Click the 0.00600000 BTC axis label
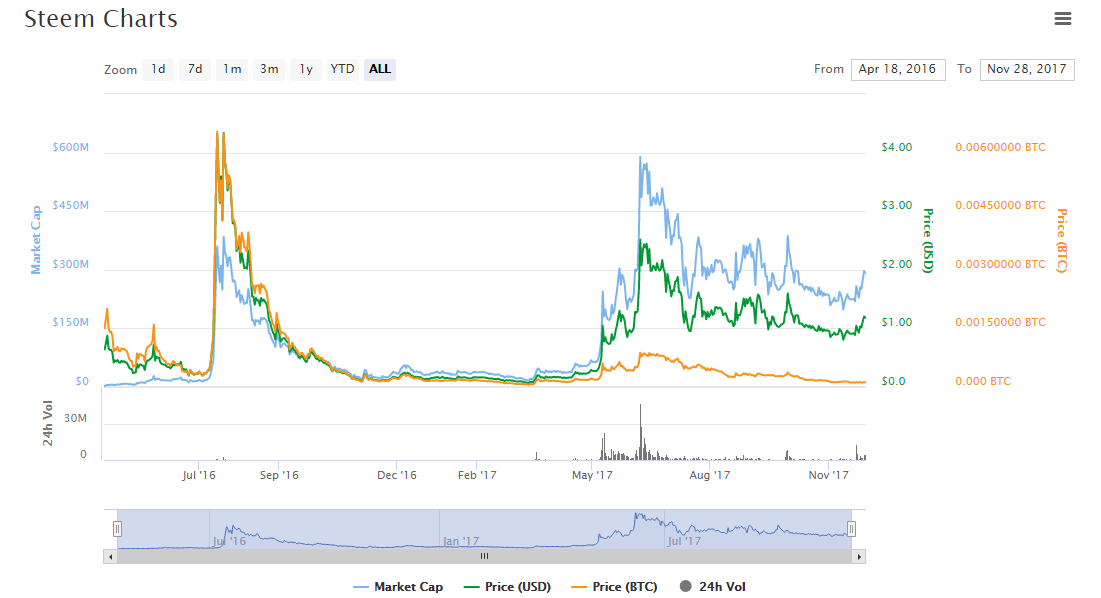The width and height of the screenshot is (1101, 598). [x=1000, y=147]
